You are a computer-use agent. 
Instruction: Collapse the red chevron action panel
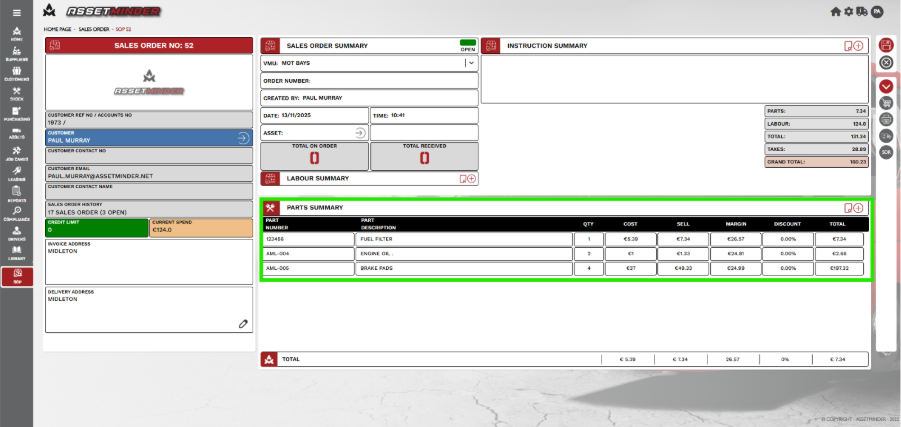[x=886, y=87]
